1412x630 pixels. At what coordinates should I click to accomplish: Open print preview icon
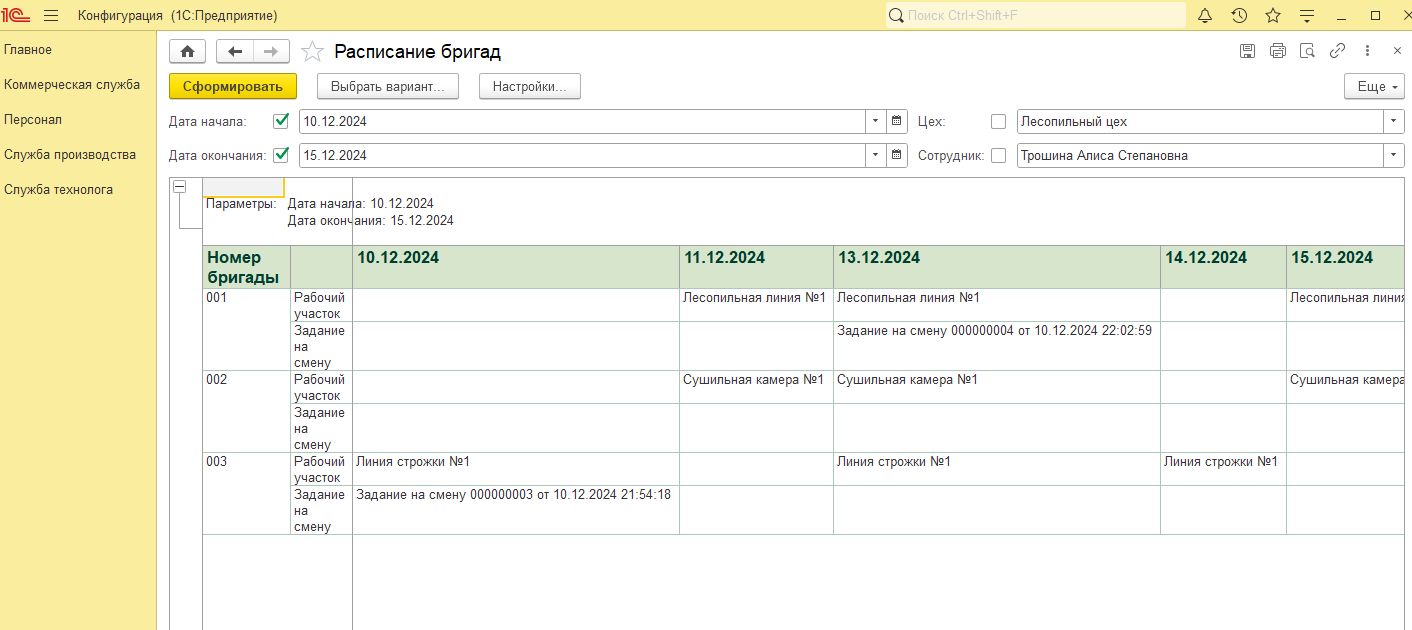(1307, 51)
